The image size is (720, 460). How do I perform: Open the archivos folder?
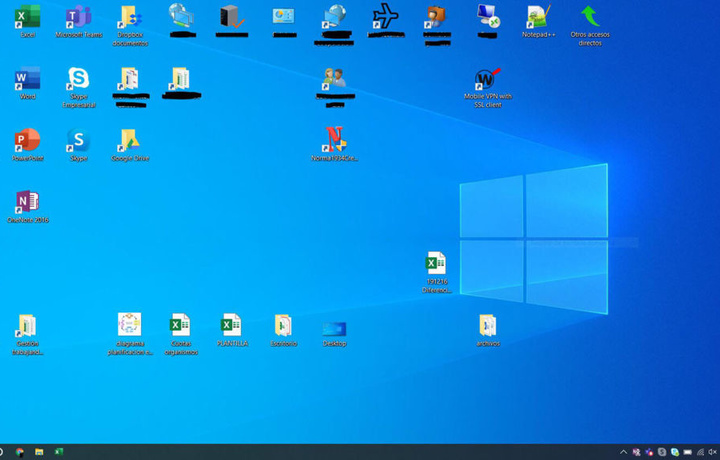488,330
